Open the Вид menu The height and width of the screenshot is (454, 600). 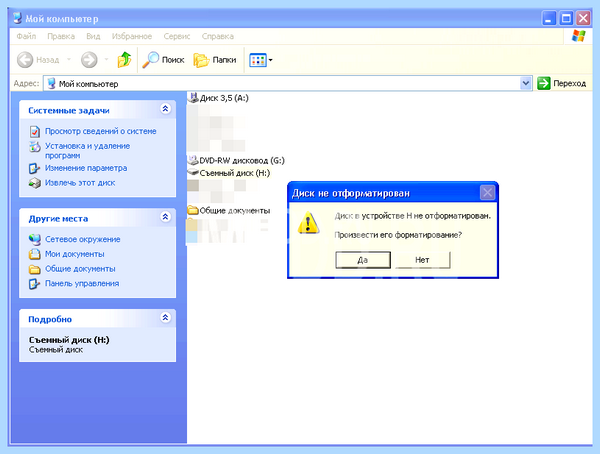(93, 36)
